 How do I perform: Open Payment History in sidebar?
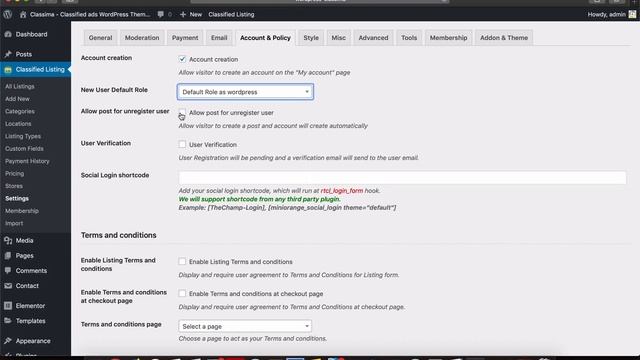click(27, 161)
